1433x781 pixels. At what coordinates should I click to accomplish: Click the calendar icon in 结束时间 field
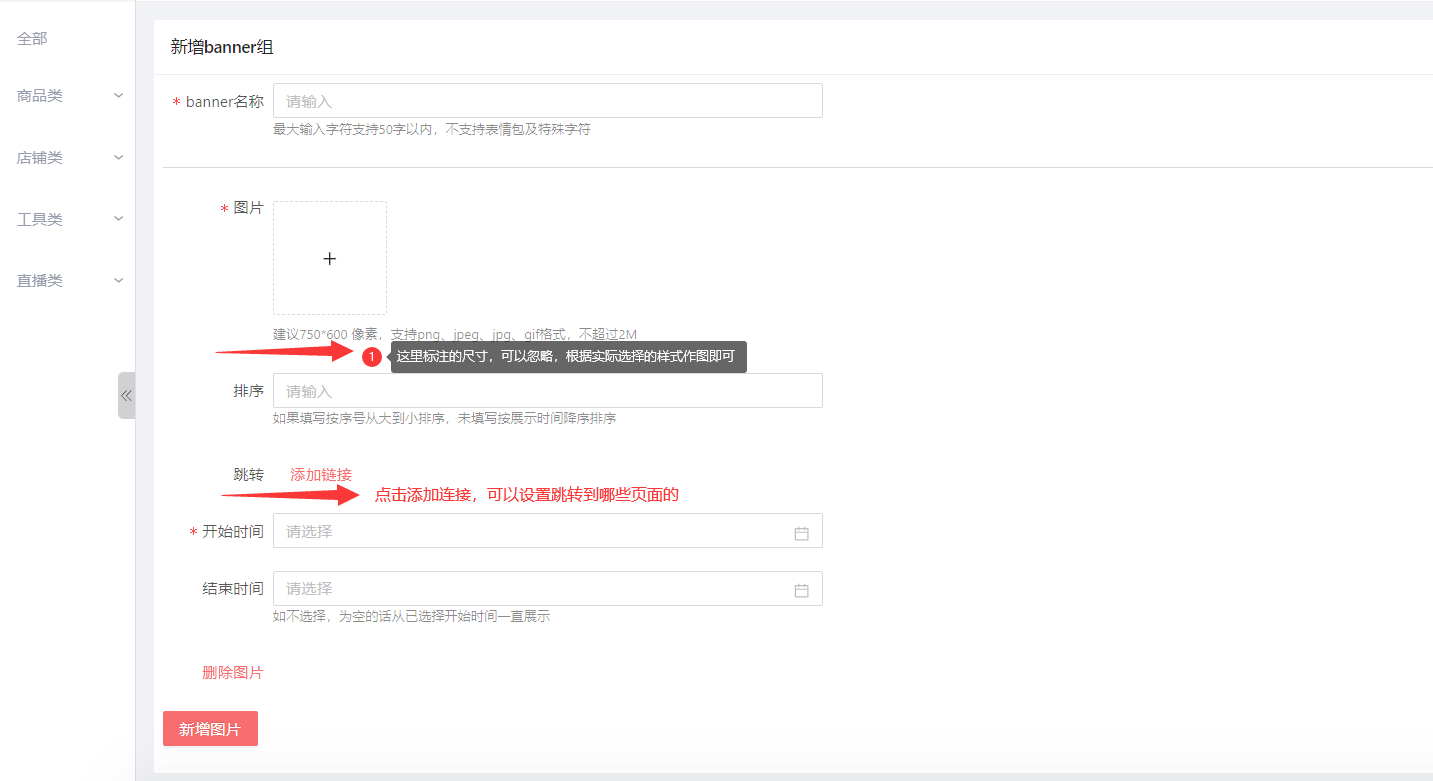click(x=801, y=590)
